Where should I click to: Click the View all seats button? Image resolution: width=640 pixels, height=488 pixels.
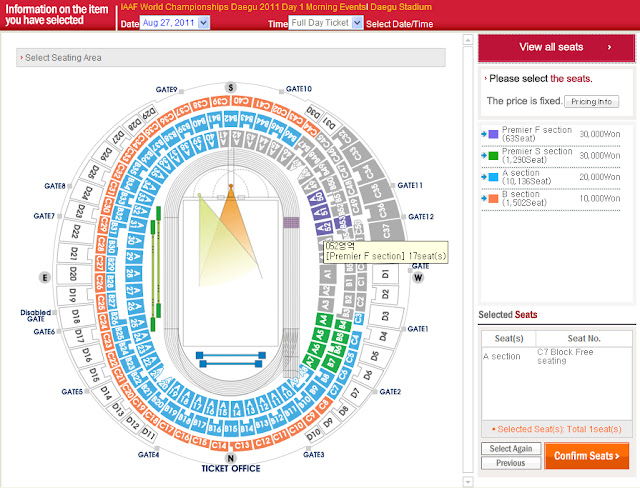(x=556, y=47)
